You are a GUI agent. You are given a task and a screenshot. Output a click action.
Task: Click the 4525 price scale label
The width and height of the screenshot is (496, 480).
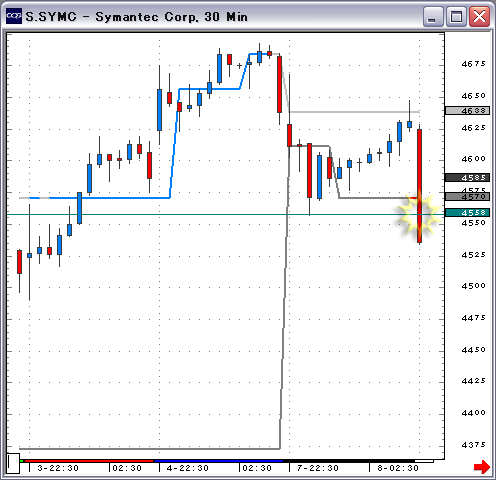click(473, 255)
